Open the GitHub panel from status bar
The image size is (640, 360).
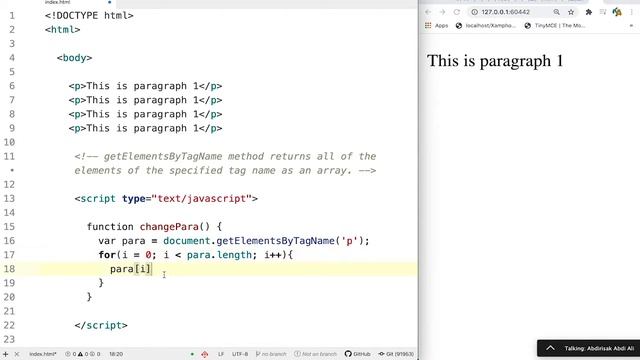[x=358, y=354]
